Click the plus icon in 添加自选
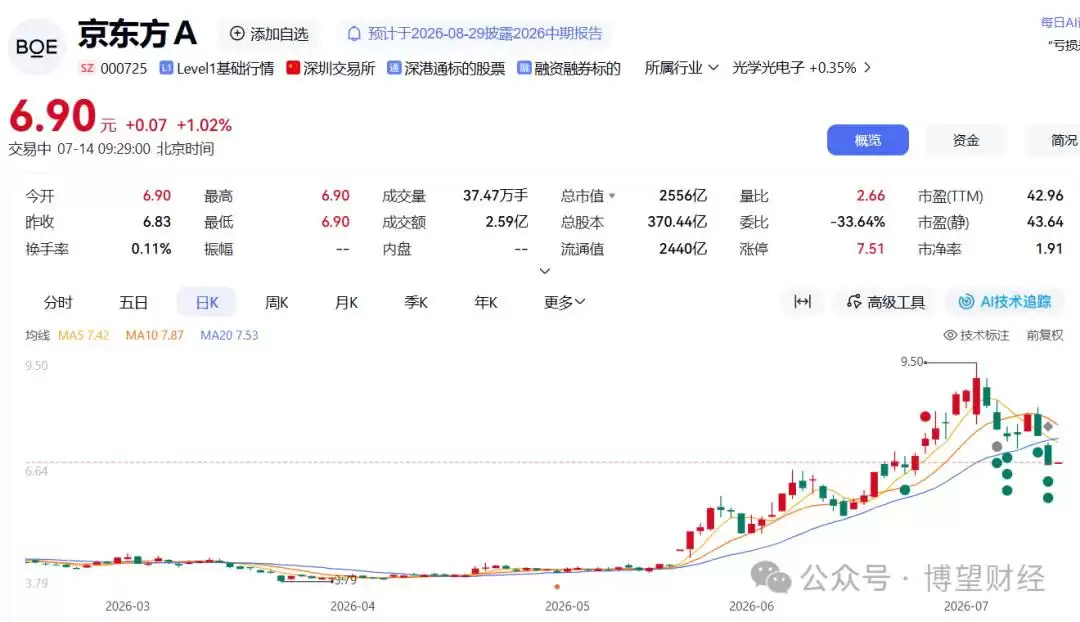Image resolution: width=1080 pixels, height=622 pixels. (237, 34)
